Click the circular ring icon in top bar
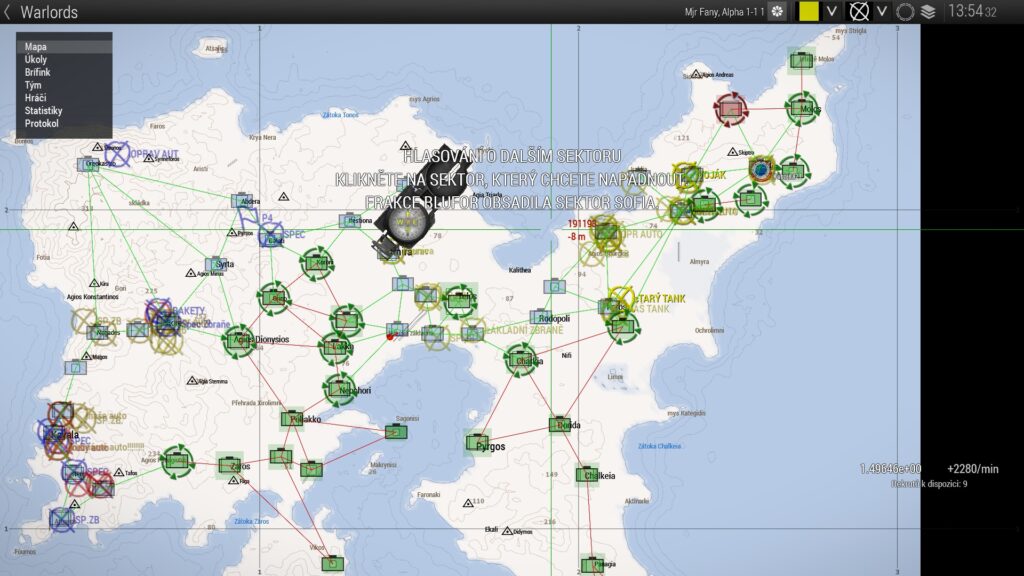1024x576 pixels. coord(905,12)
